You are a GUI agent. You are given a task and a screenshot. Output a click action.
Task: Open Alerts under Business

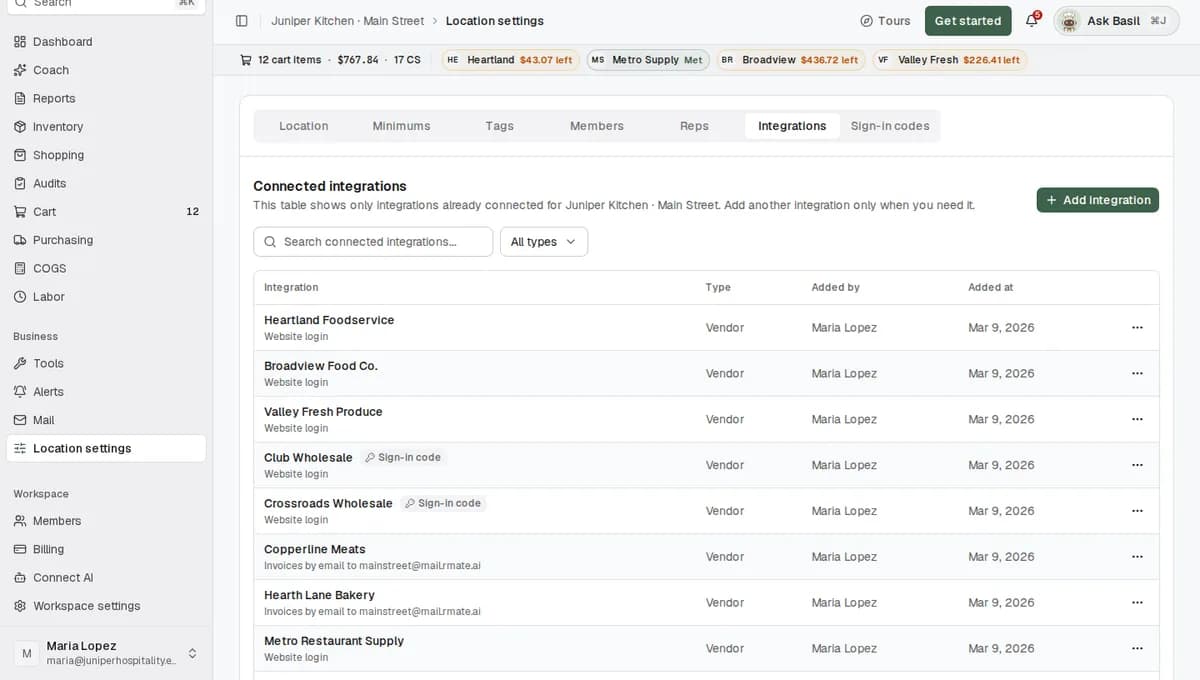click(106, 392)
